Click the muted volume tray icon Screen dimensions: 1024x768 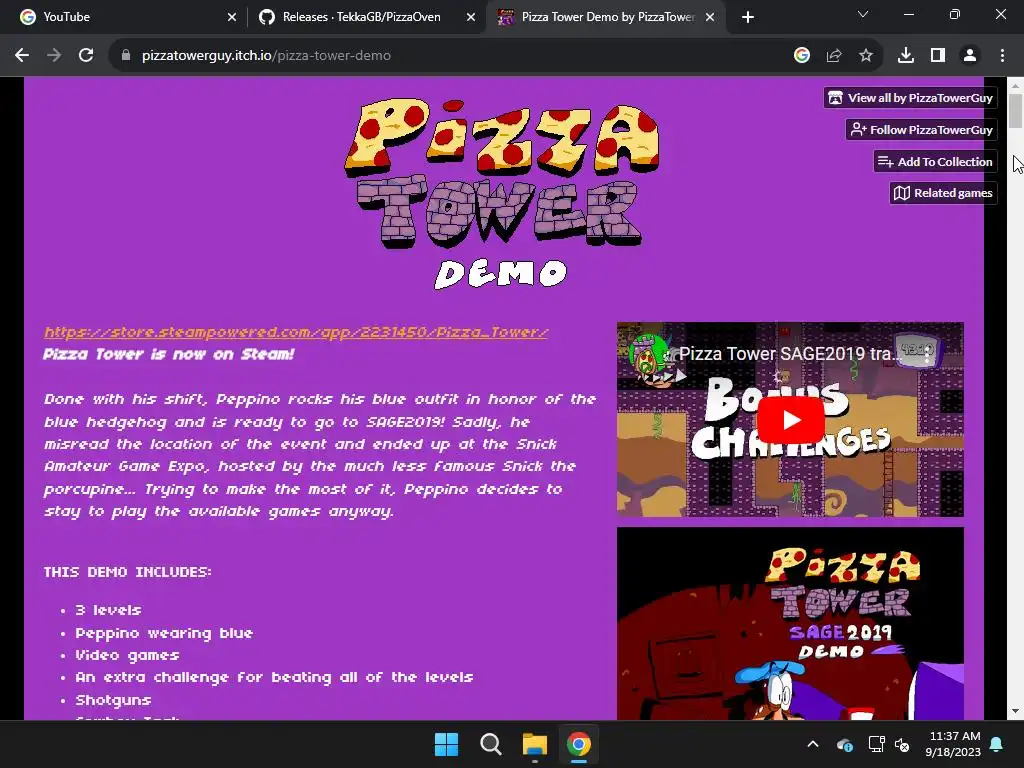(x=903, y=744)
